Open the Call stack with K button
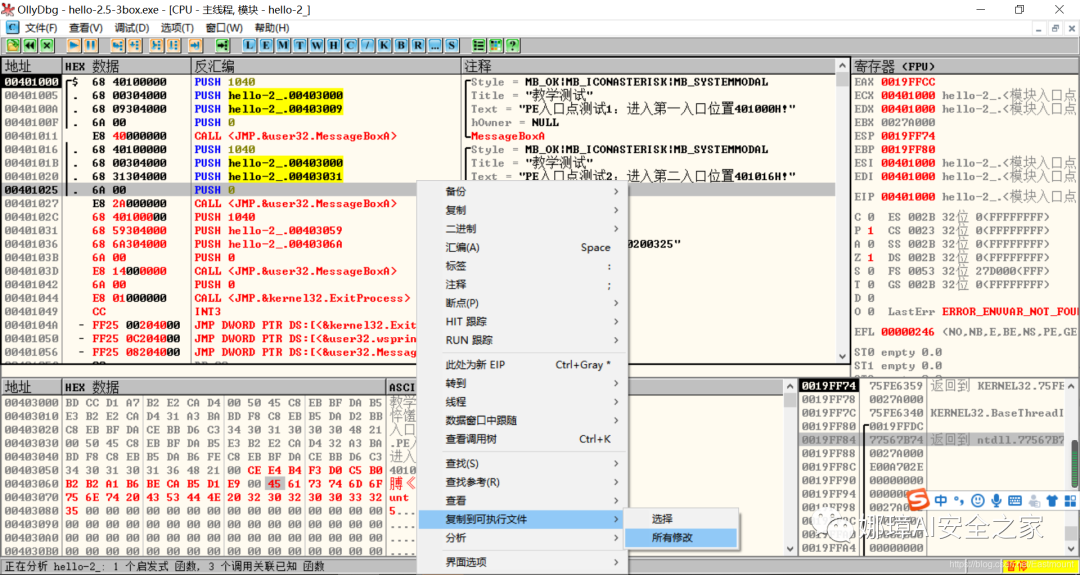1080x575 pixels. [384, 45]
